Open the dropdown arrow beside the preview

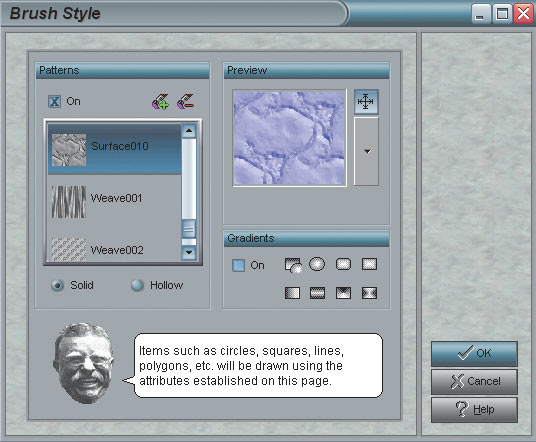click(366, 151)
